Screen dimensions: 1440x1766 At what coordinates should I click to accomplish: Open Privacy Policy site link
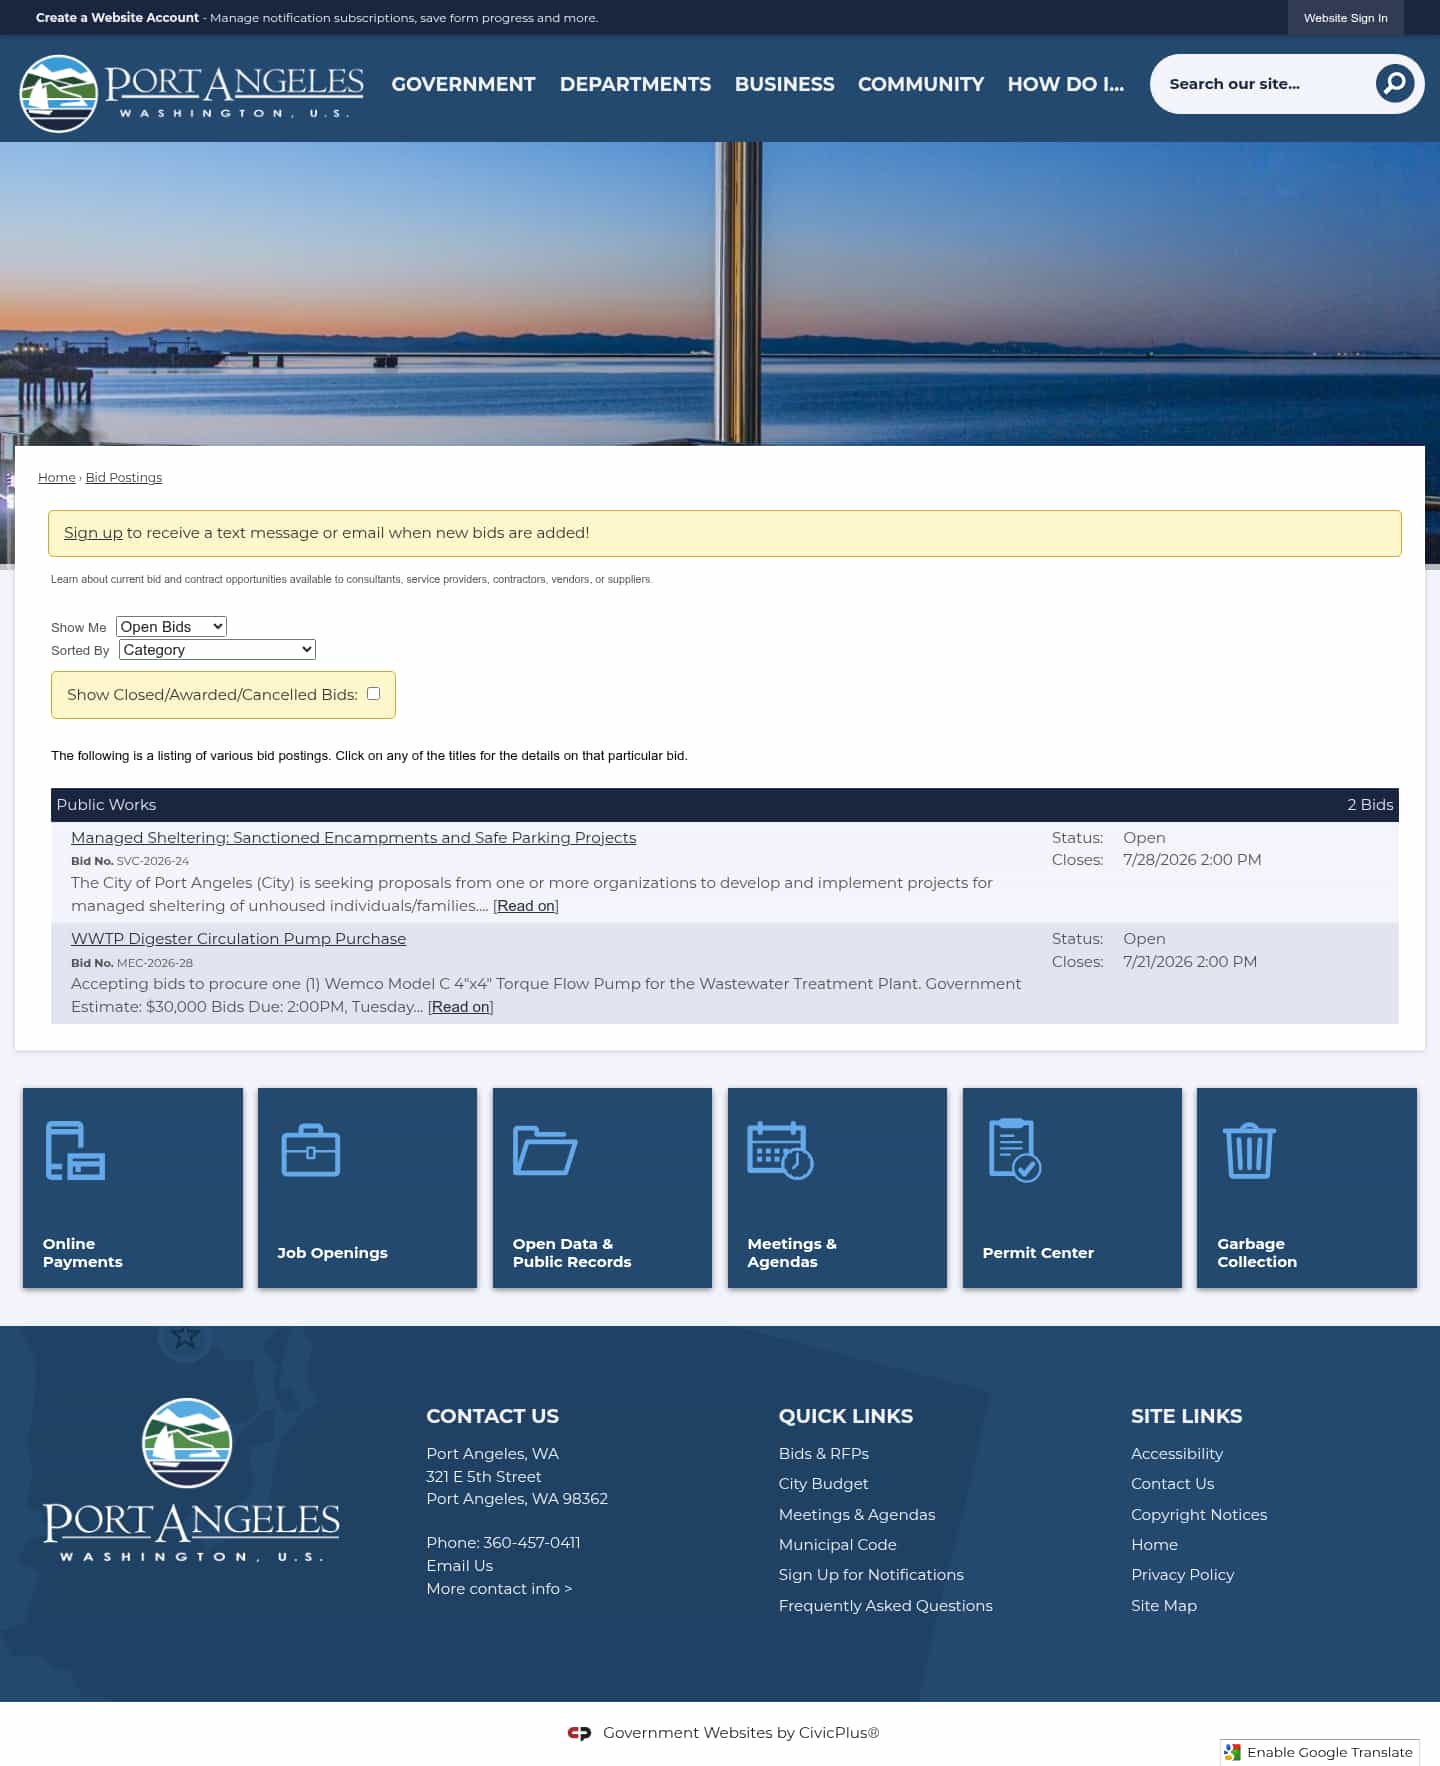1182,1575
